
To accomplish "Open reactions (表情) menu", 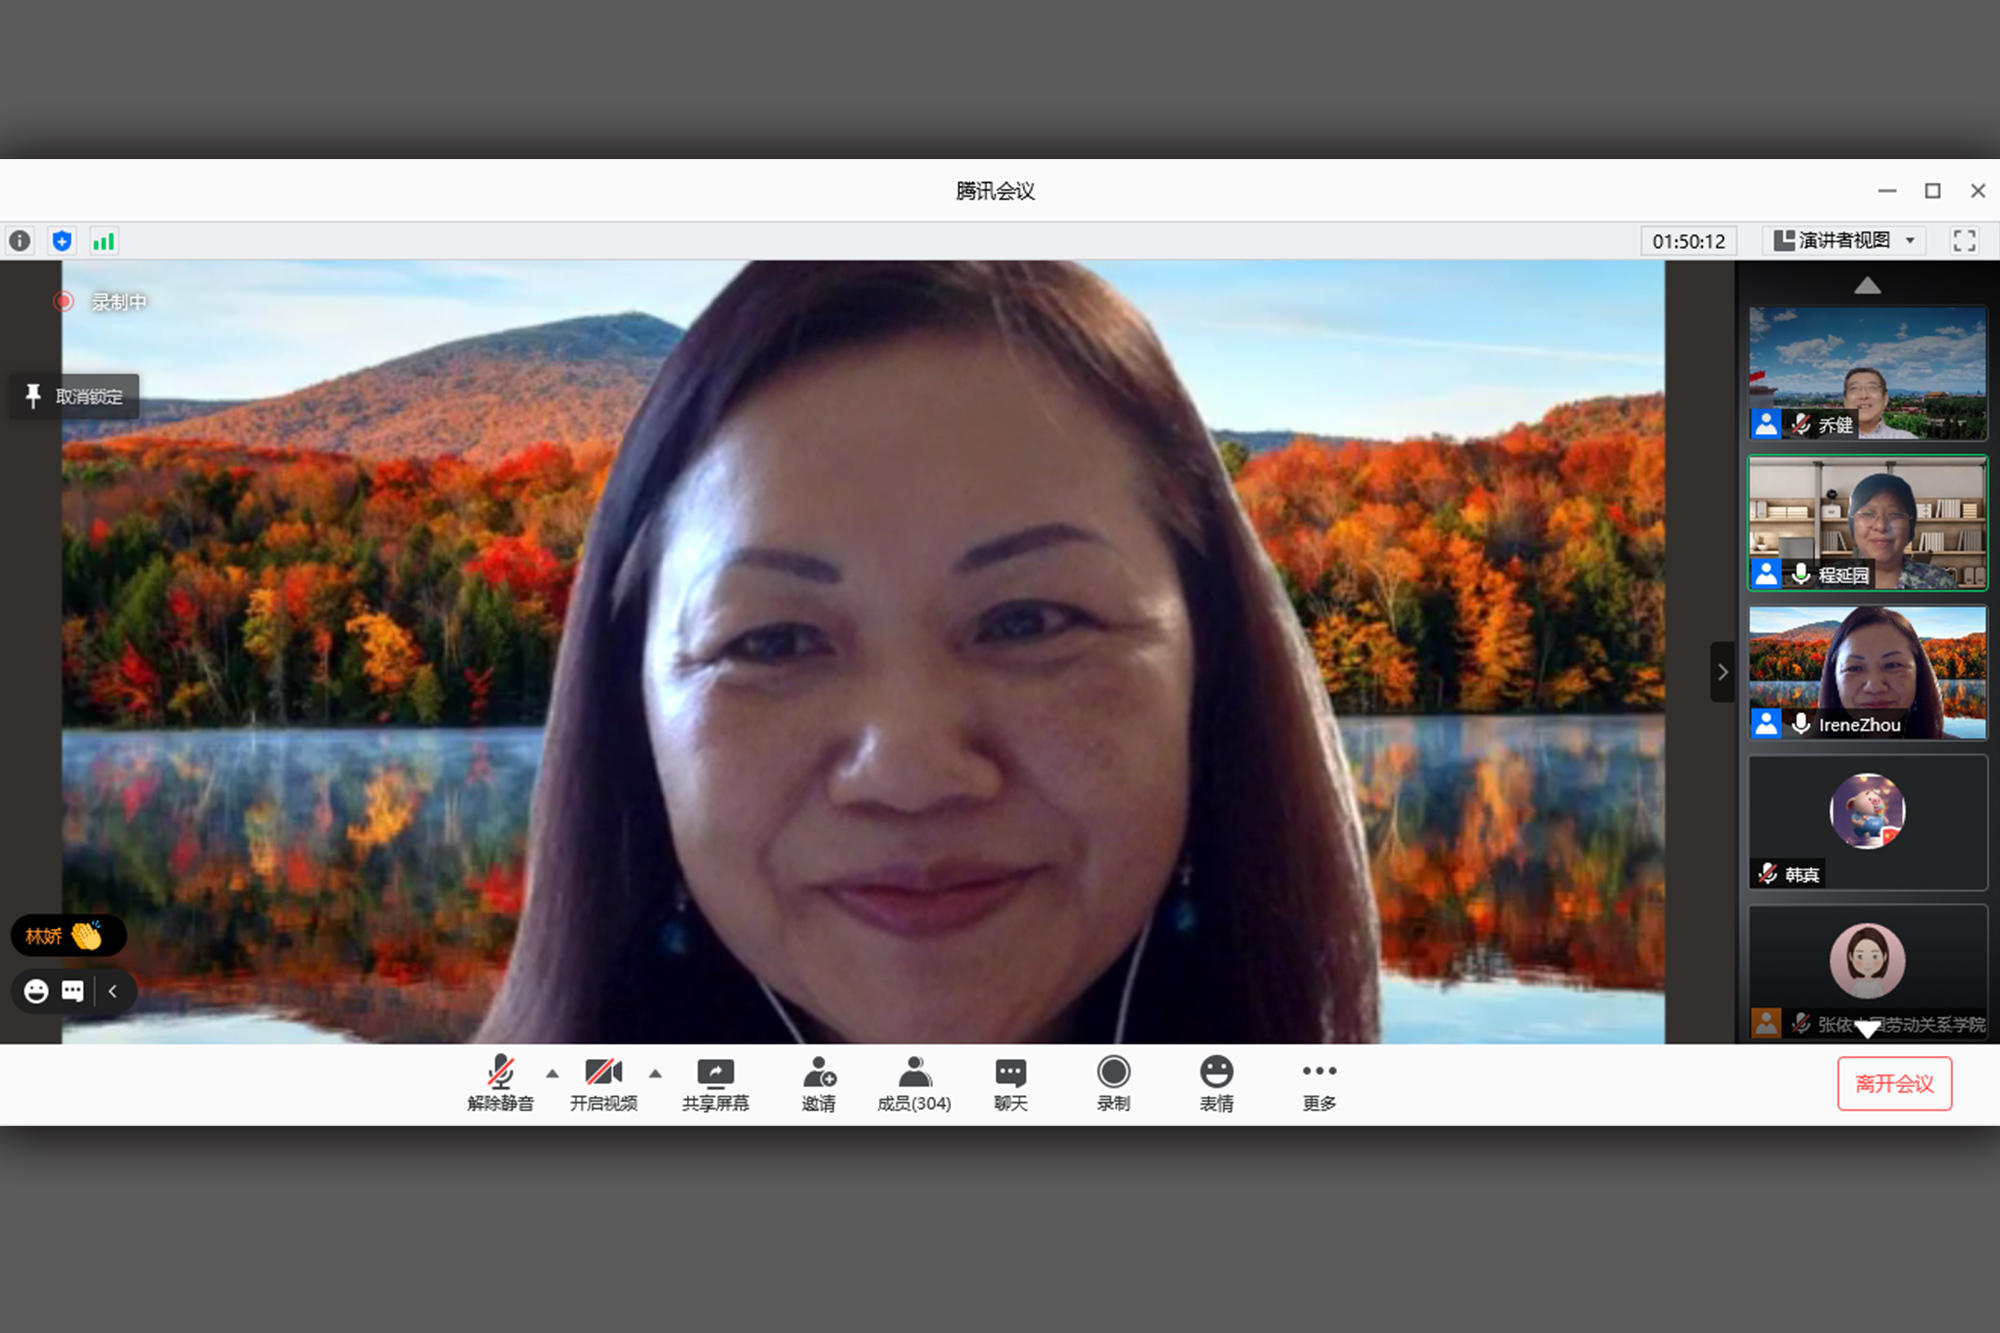I will 1216,1084.
